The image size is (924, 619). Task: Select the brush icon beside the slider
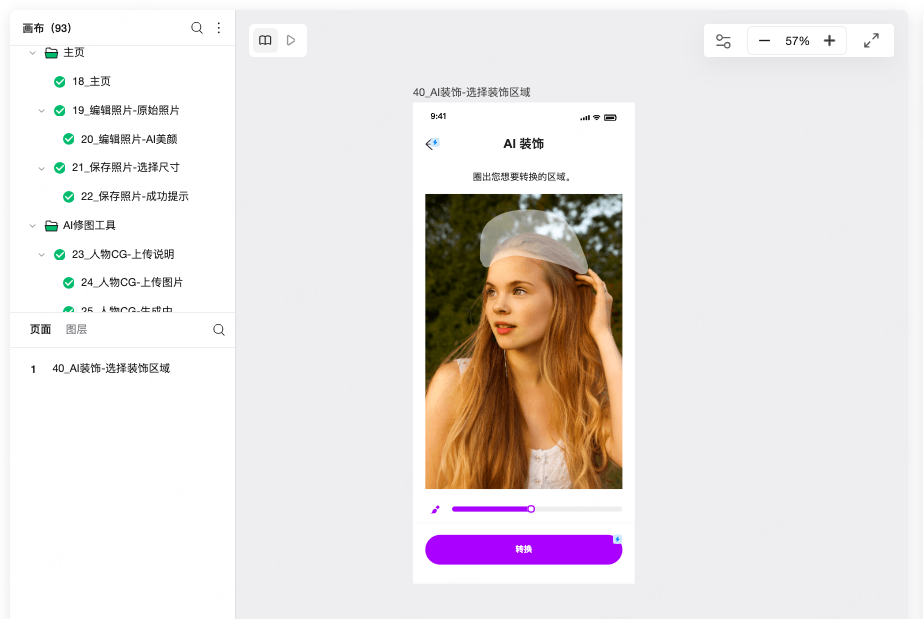[x=435, y=509]
